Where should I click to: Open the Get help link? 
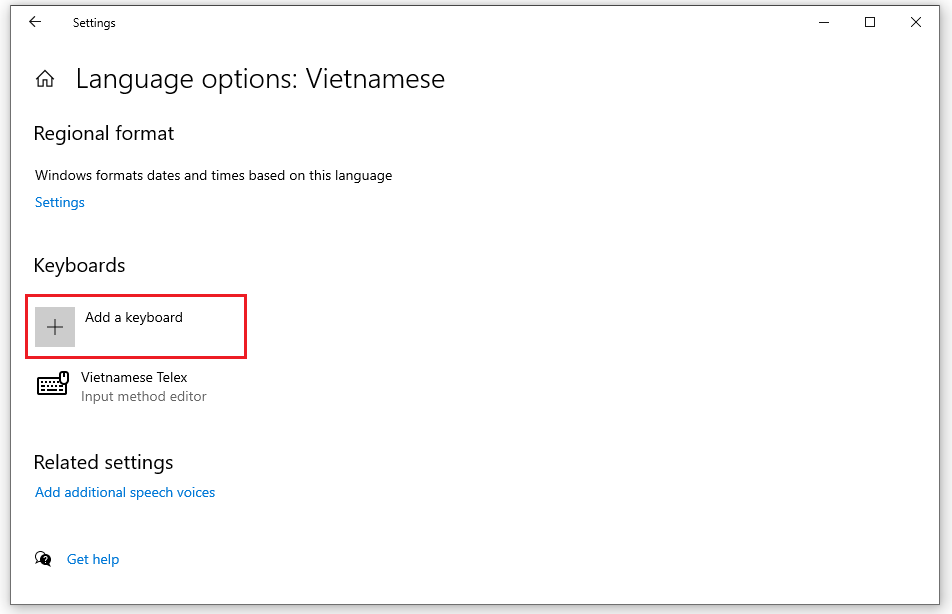(x=92, y=559)
